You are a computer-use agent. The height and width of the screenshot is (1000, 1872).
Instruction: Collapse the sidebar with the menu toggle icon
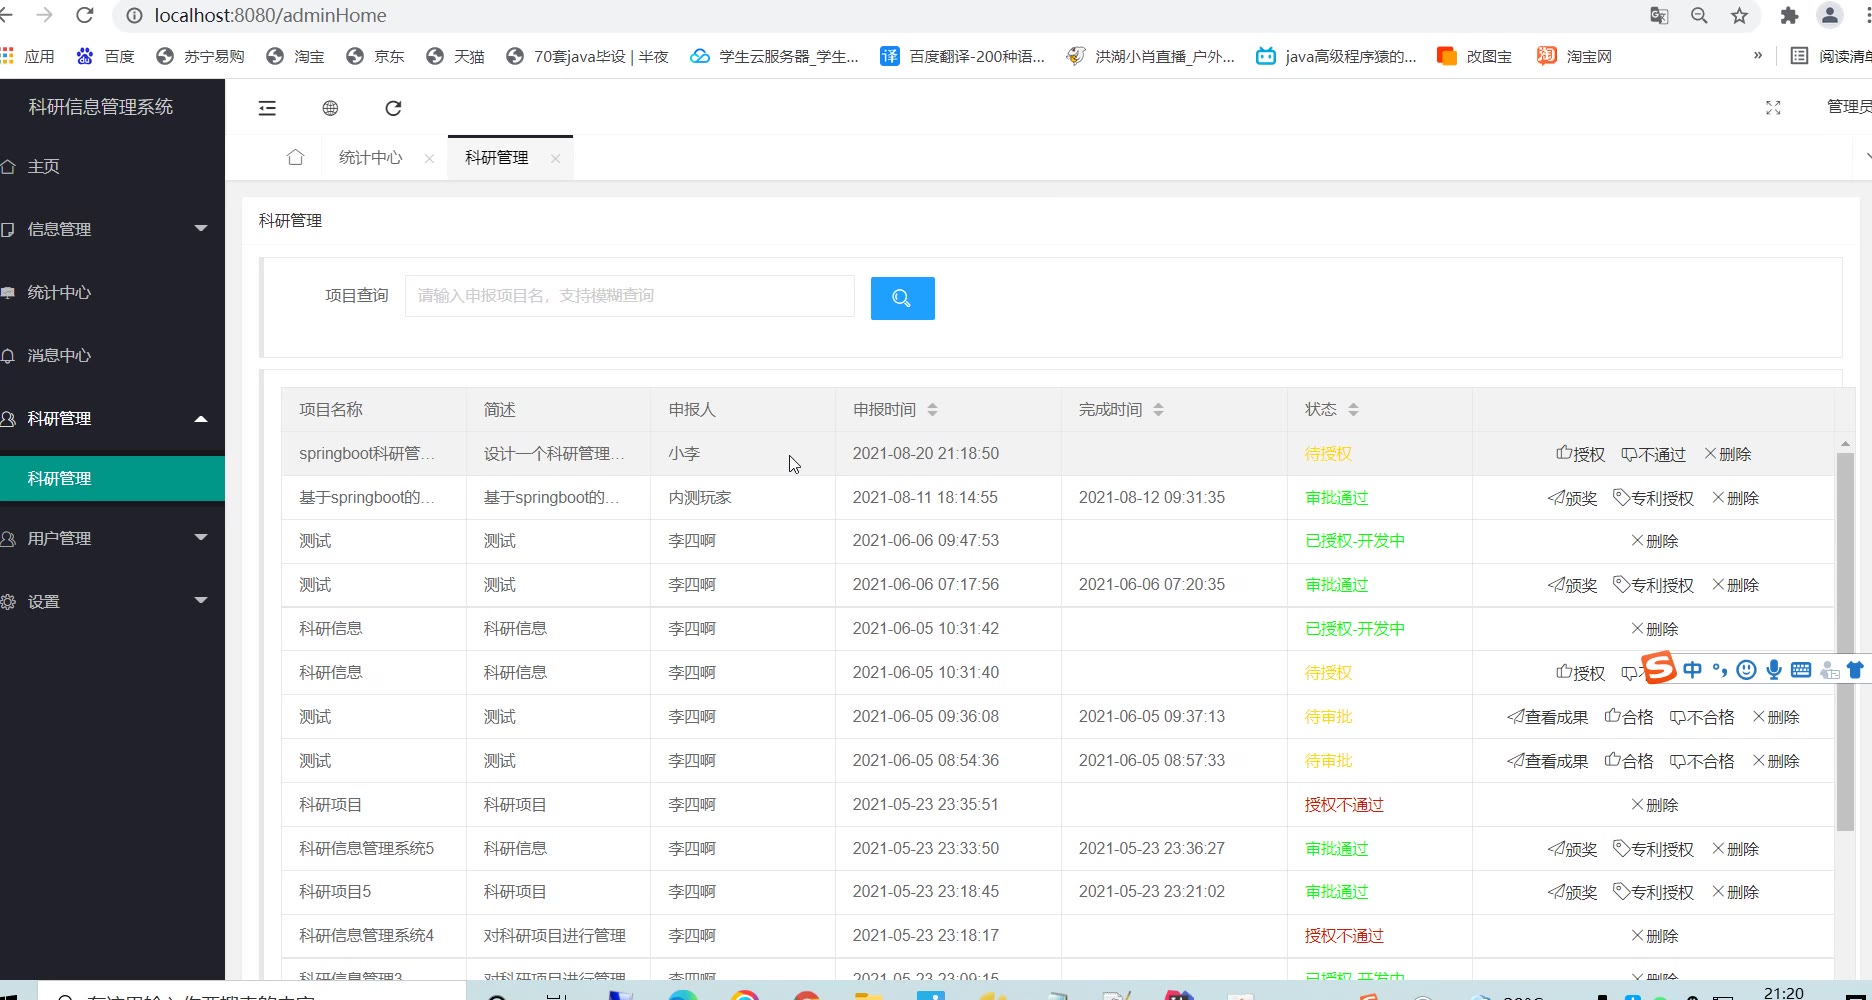pos(267,108)
